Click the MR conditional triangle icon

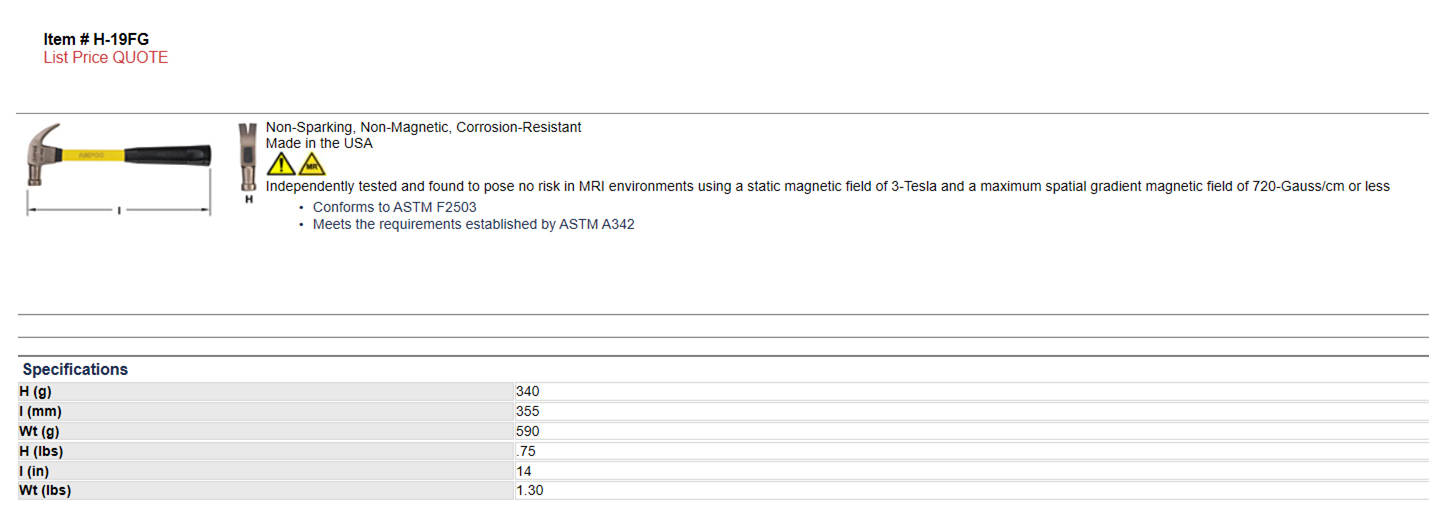pyautogui.click(x=312, y=164)
